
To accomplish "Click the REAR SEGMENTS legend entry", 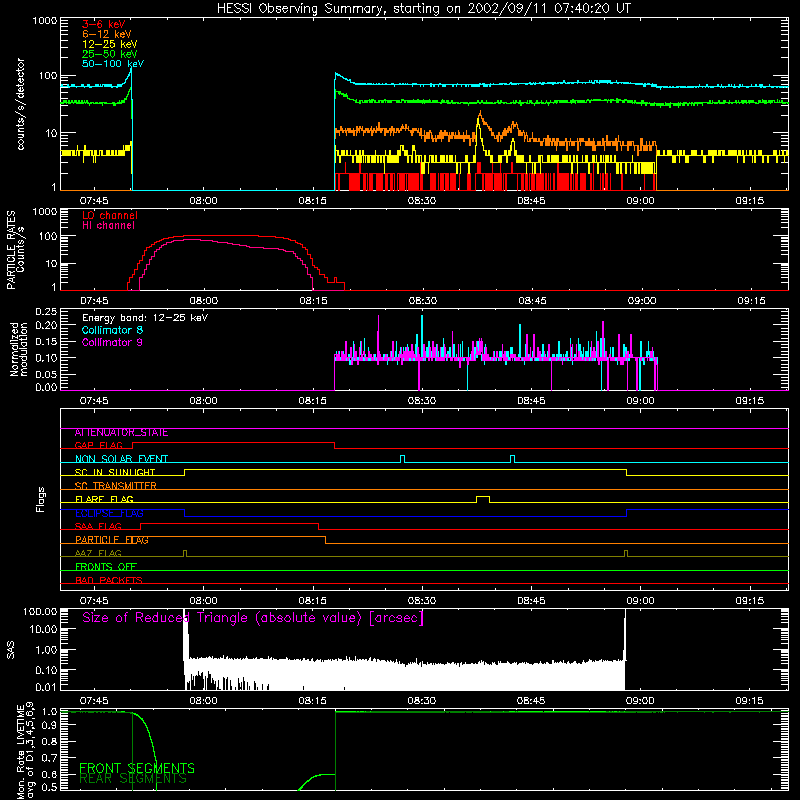I will (133, 779).
